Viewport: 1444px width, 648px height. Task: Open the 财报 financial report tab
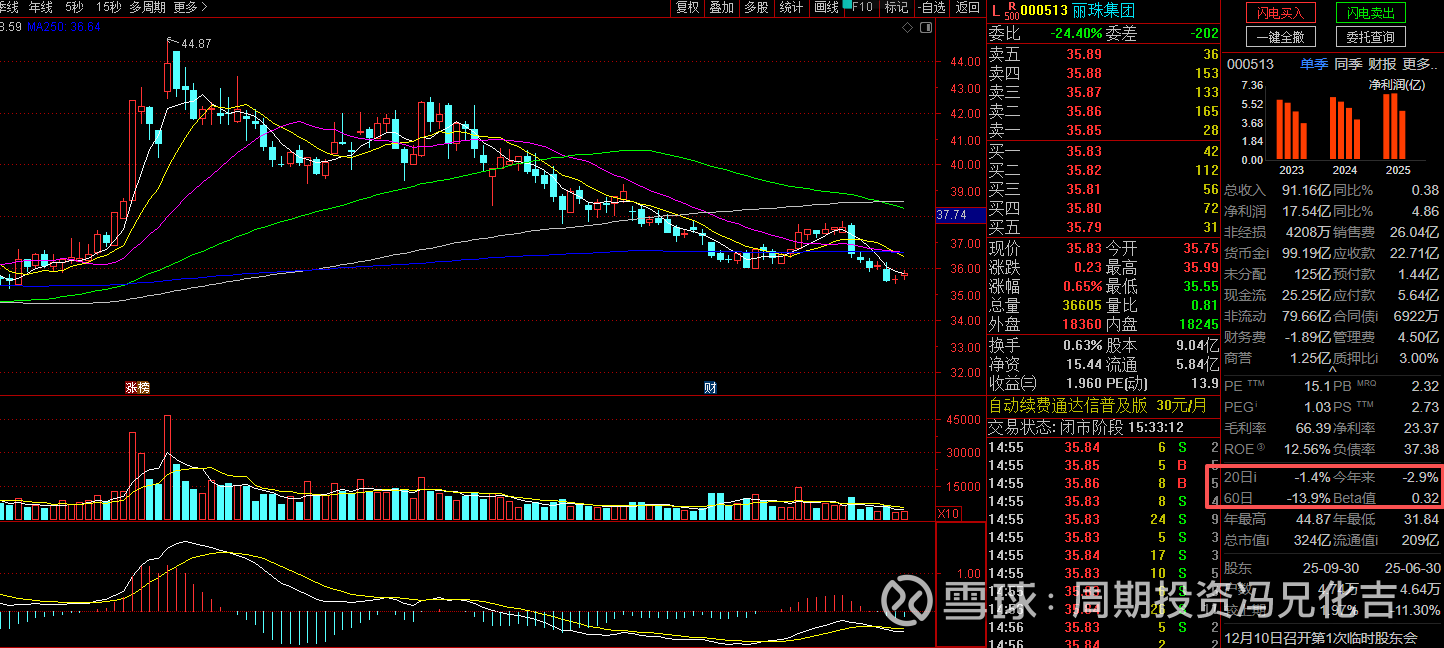(x=1382, y=64)
